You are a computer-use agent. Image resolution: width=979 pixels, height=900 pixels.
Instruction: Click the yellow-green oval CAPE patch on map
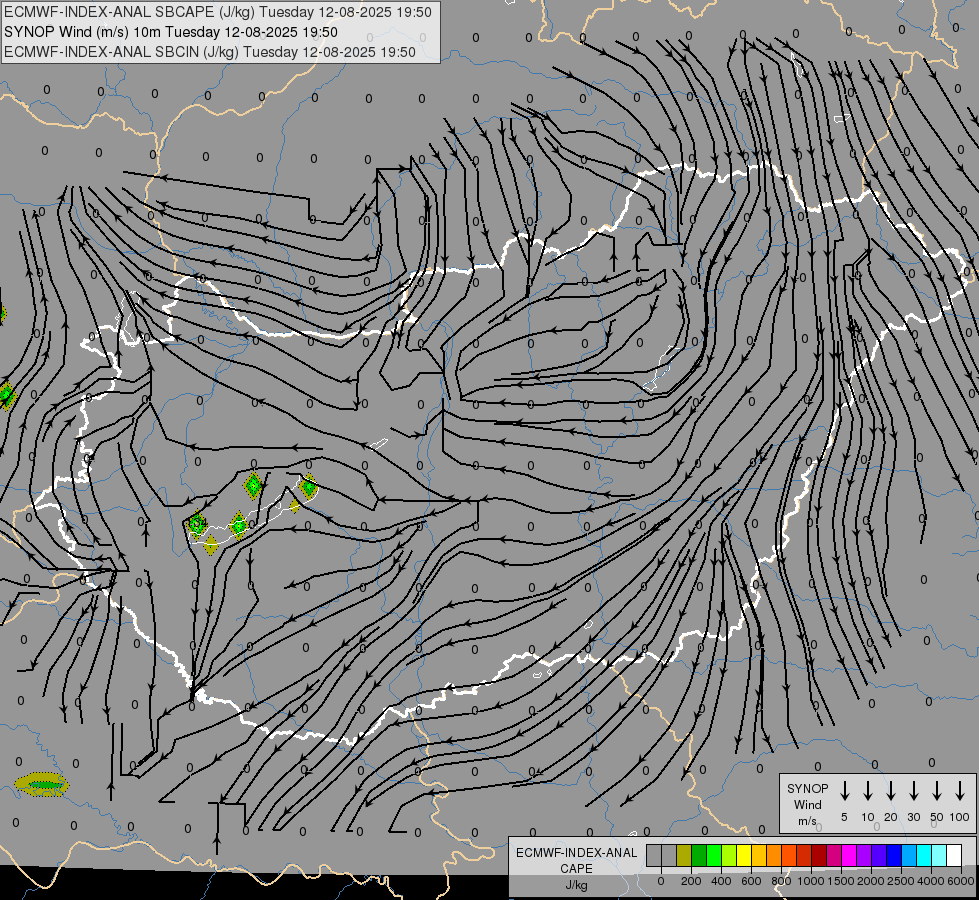42,784
